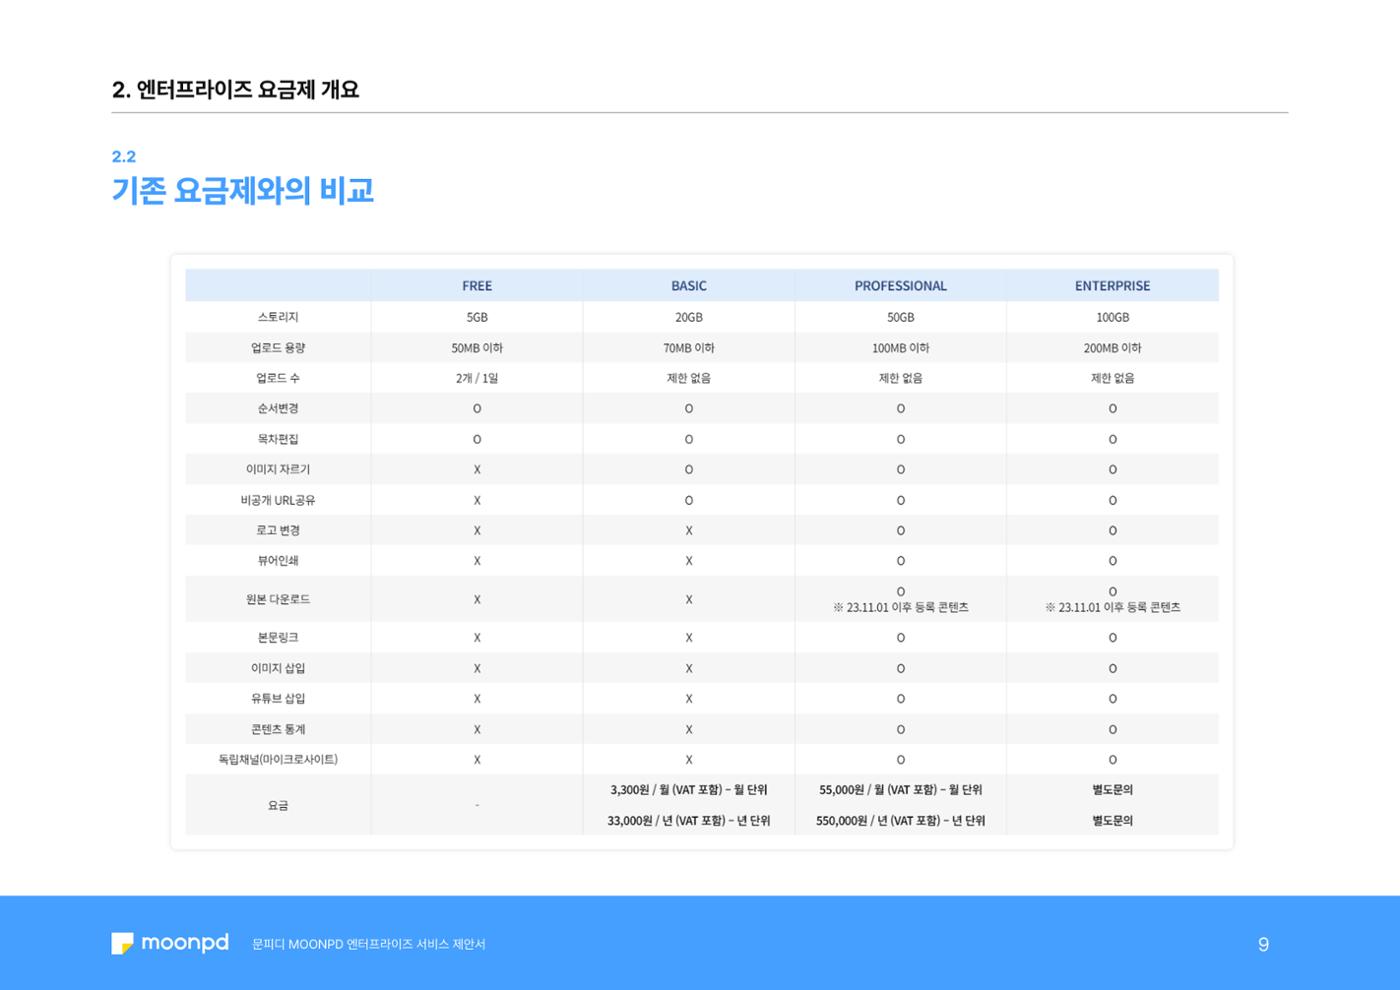Click the 550,000원 / 년 price text
Viewport: 1400px width, 990px height.
(900, 820)
